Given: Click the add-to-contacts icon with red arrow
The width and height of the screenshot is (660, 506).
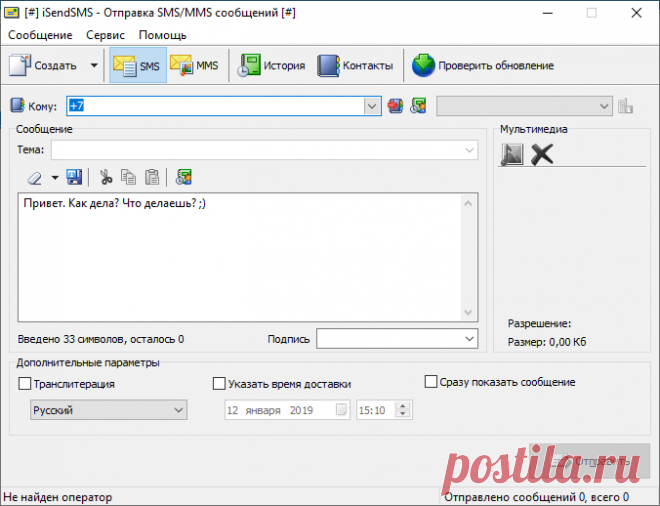Looking at the screenshot, I should point(395,106).
